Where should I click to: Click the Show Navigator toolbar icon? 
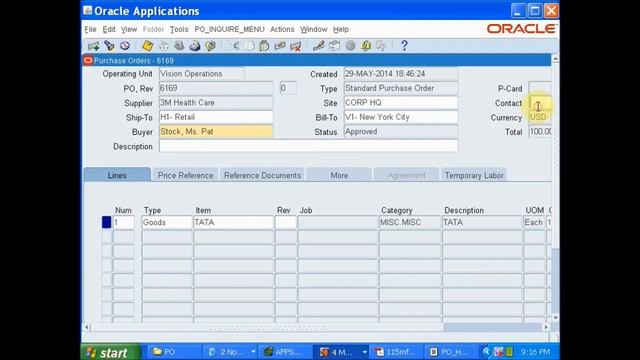[124, 46]
